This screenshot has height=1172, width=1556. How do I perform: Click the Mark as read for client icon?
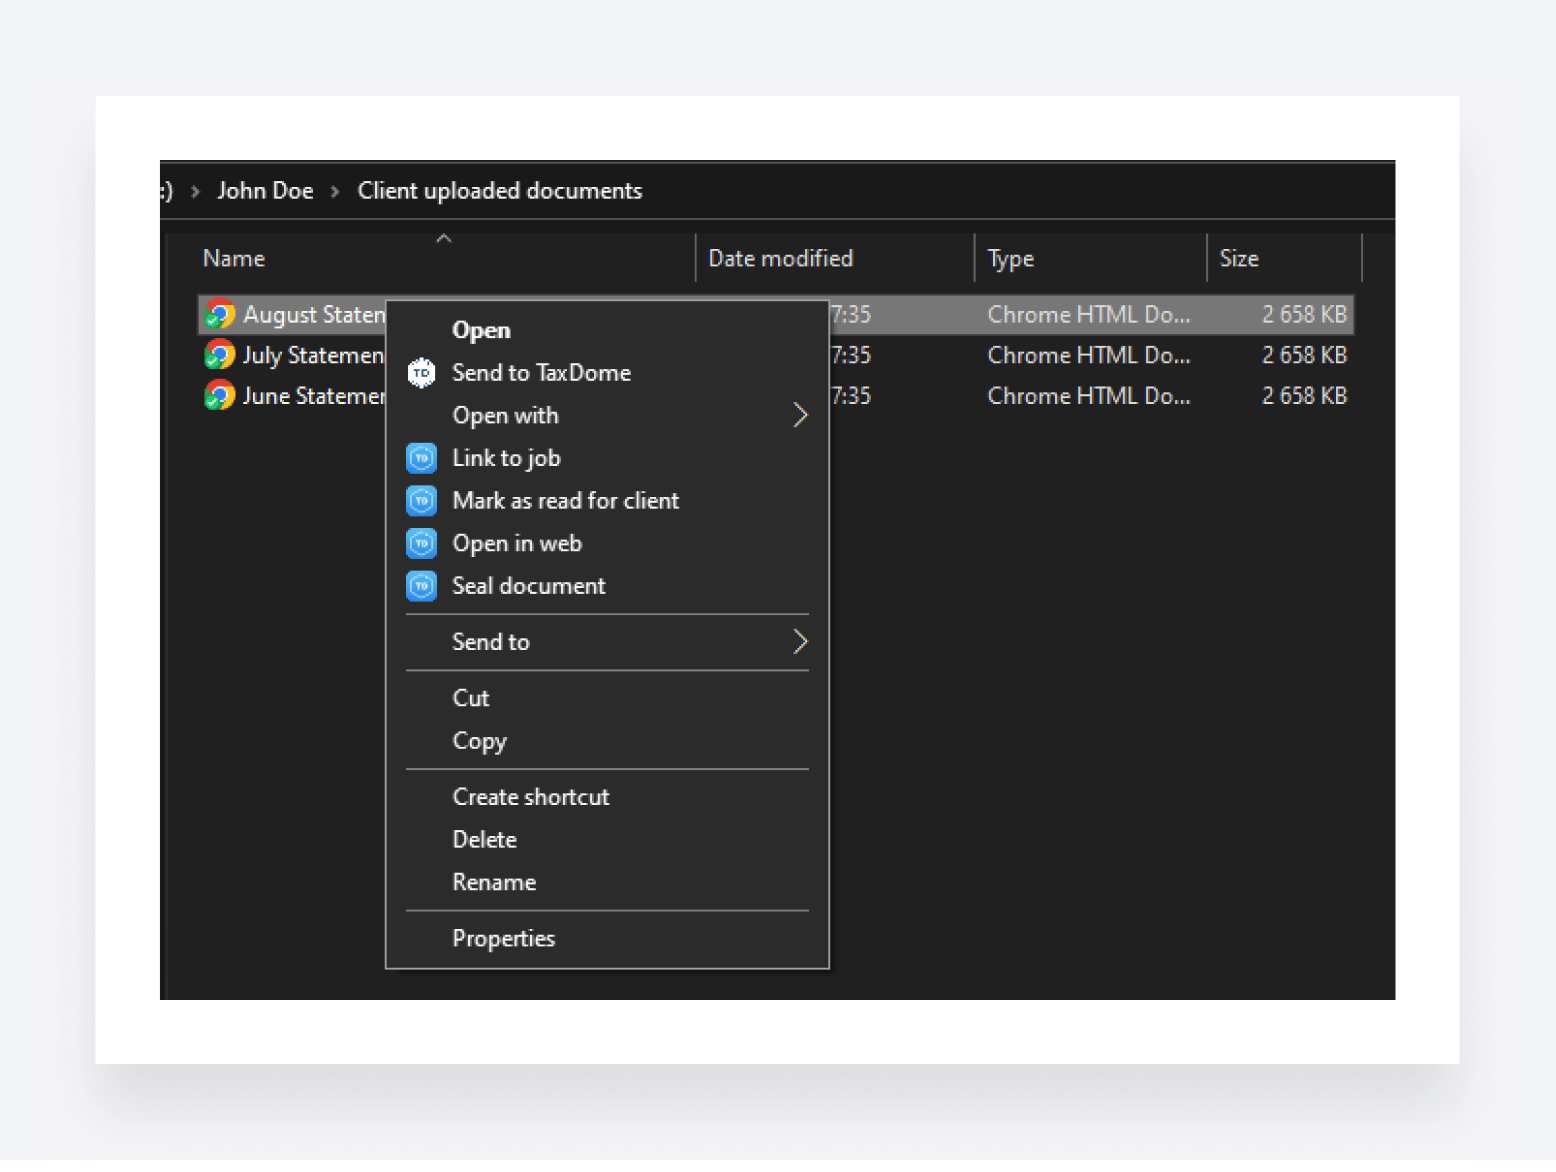pos(421,500)
